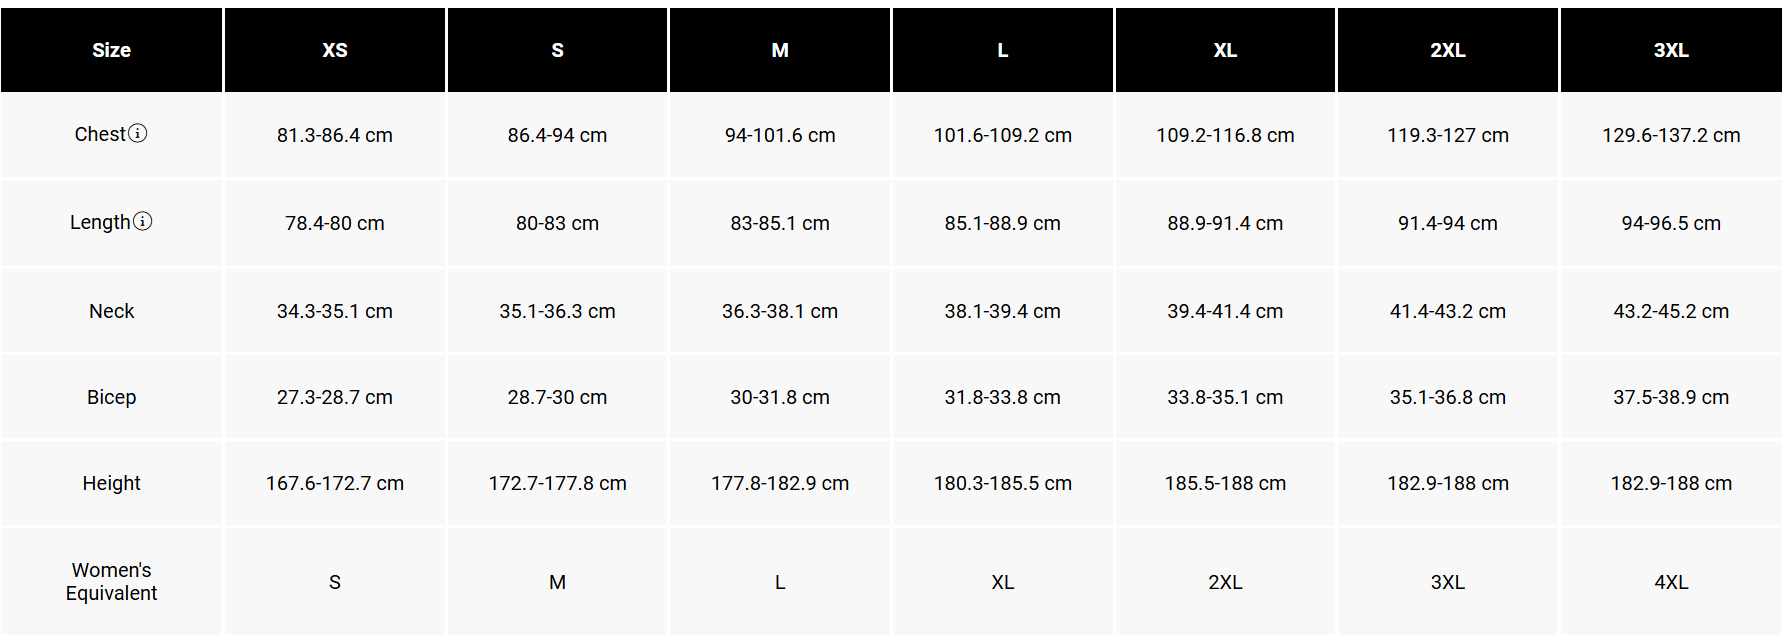This screenshot has width=1788, height=637.
Task: Select the 37.5-38.9 cm bicep cell
Action: (x=1670, y=397)
